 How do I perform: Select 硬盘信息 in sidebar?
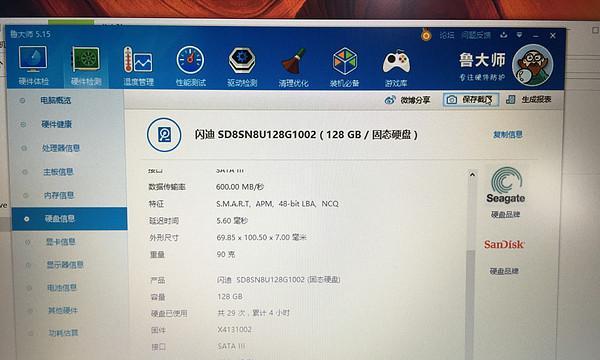tap(69, 219)
